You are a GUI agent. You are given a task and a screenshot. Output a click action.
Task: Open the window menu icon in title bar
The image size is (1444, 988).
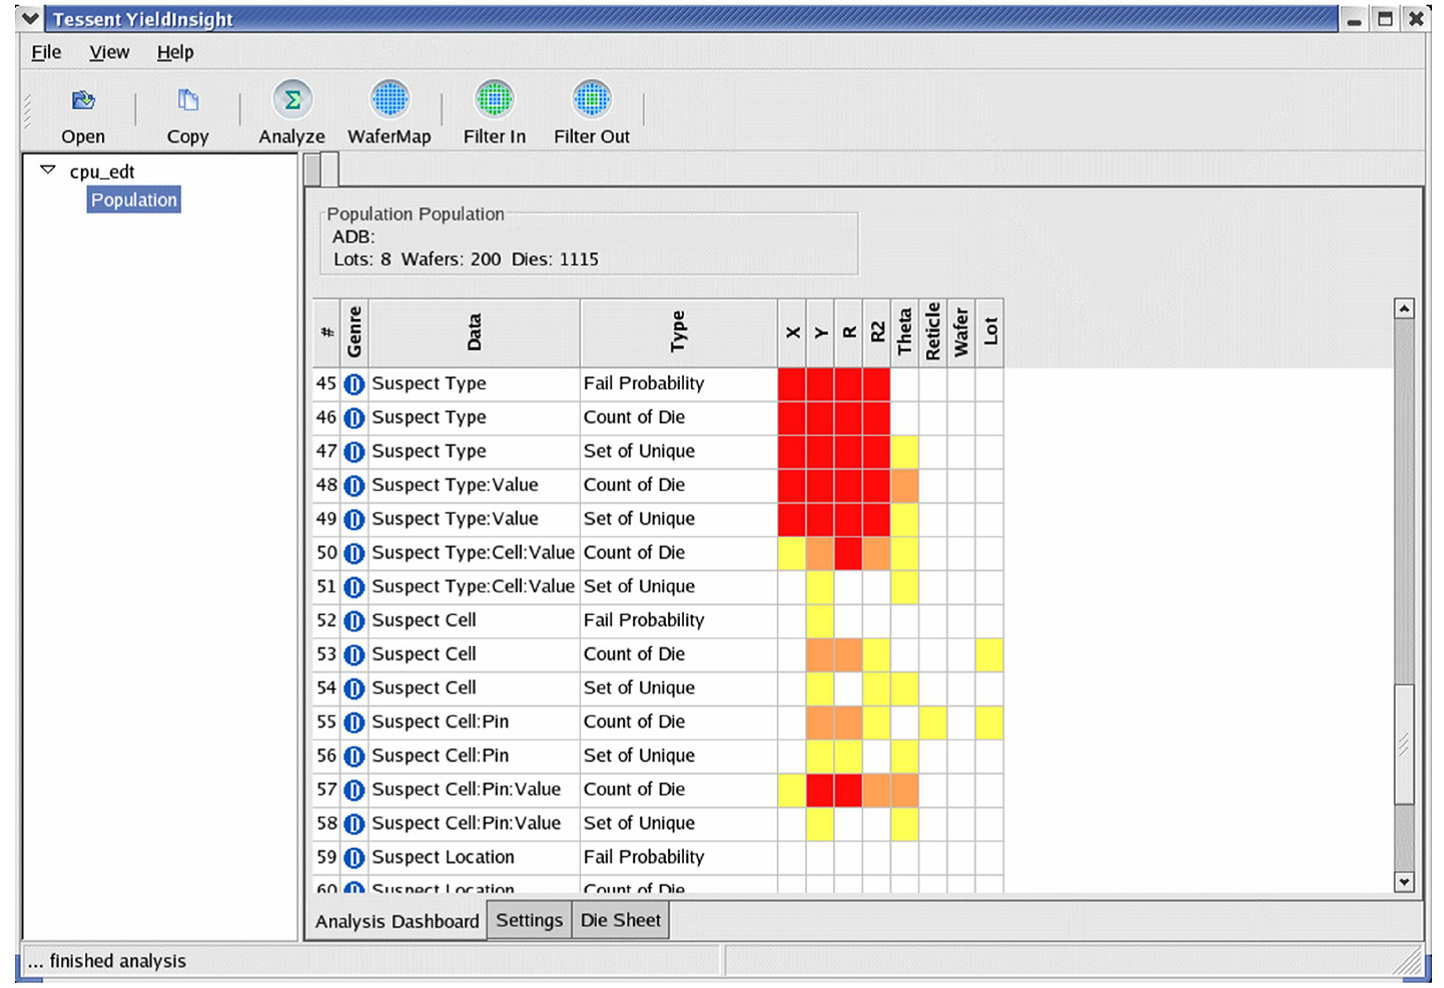coord(30,18)
